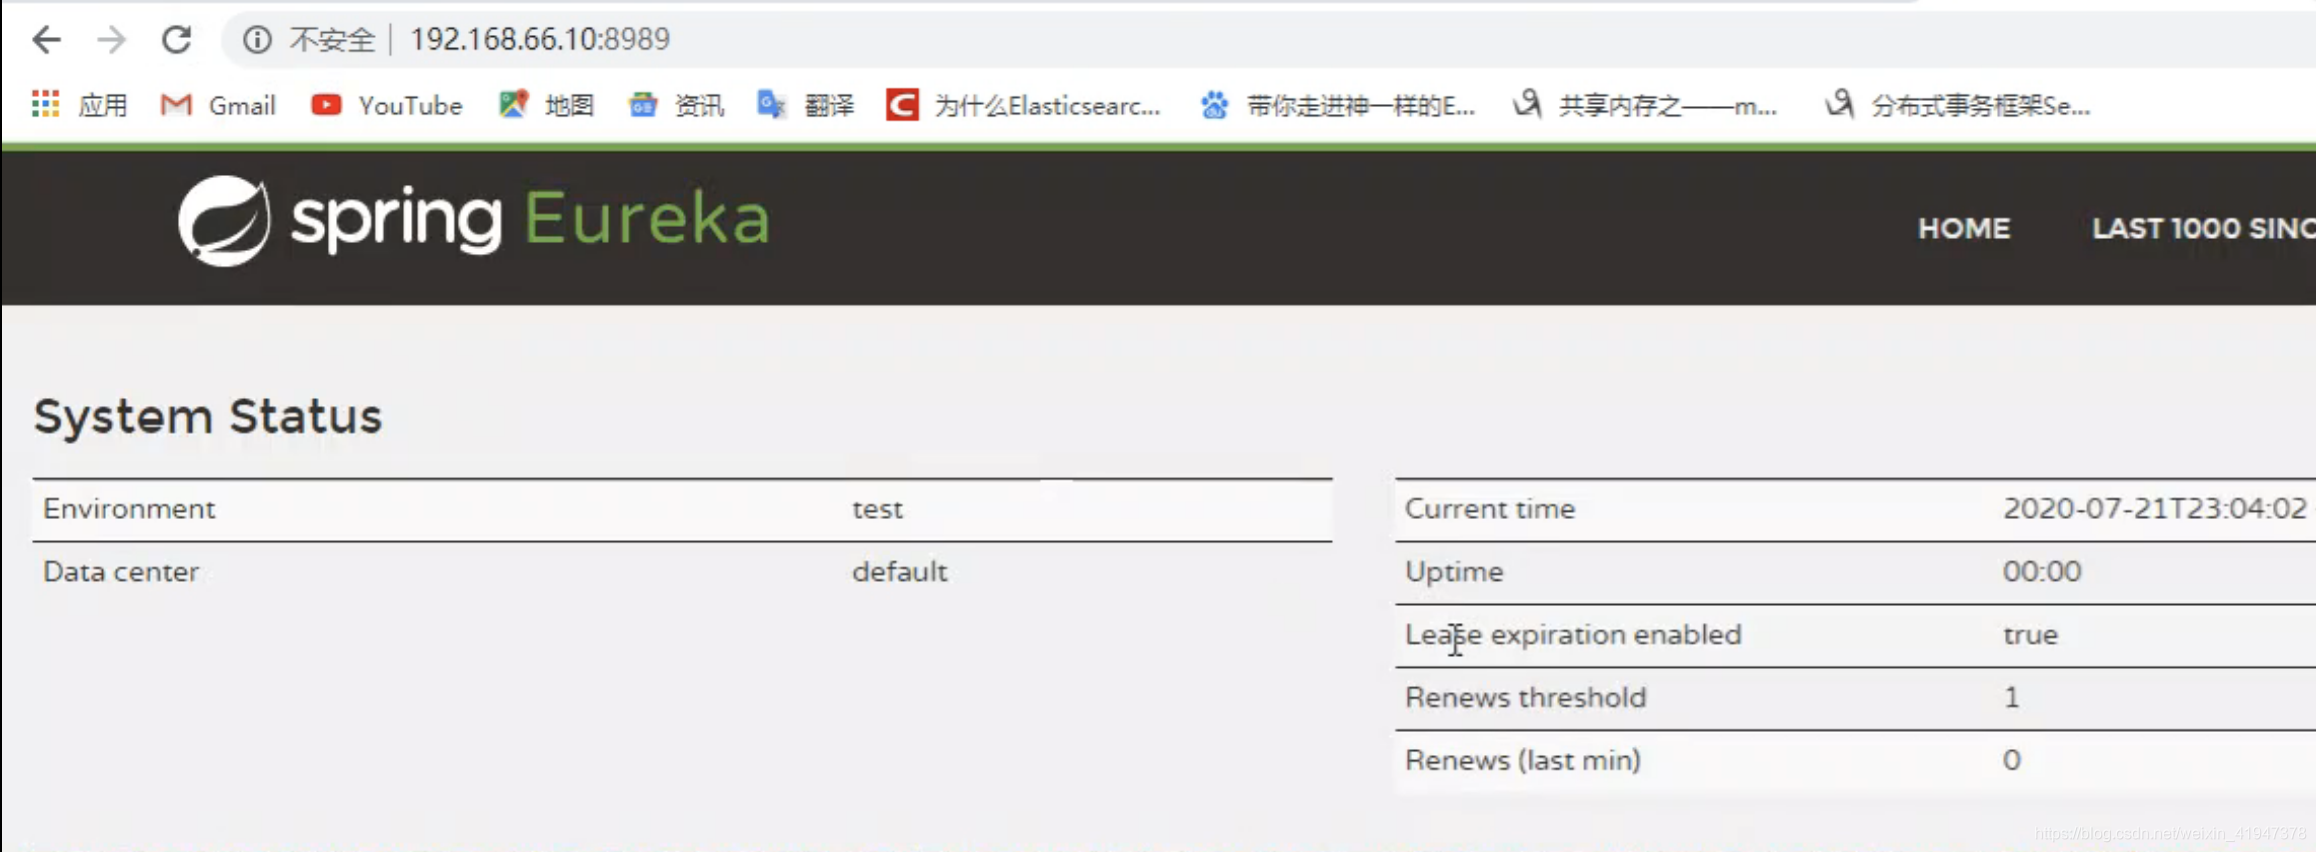This screenshot has width=2316, height=852.
Task: View site info via the not-secure icon
Action: pos(257,39)
